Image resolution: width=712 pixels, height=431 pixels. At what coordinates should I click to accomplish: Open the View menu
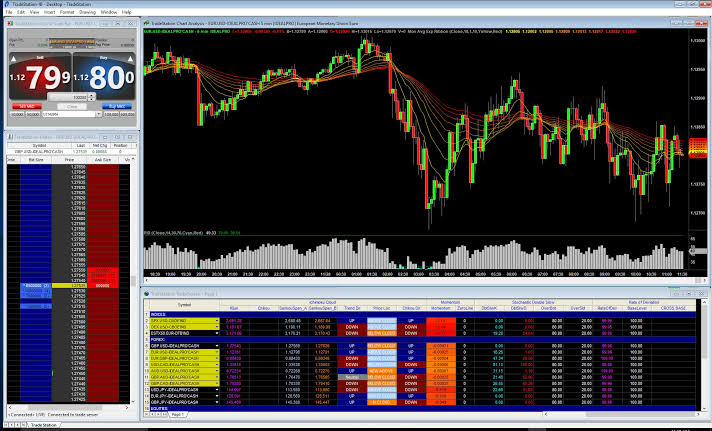click(x=35, y=12)
